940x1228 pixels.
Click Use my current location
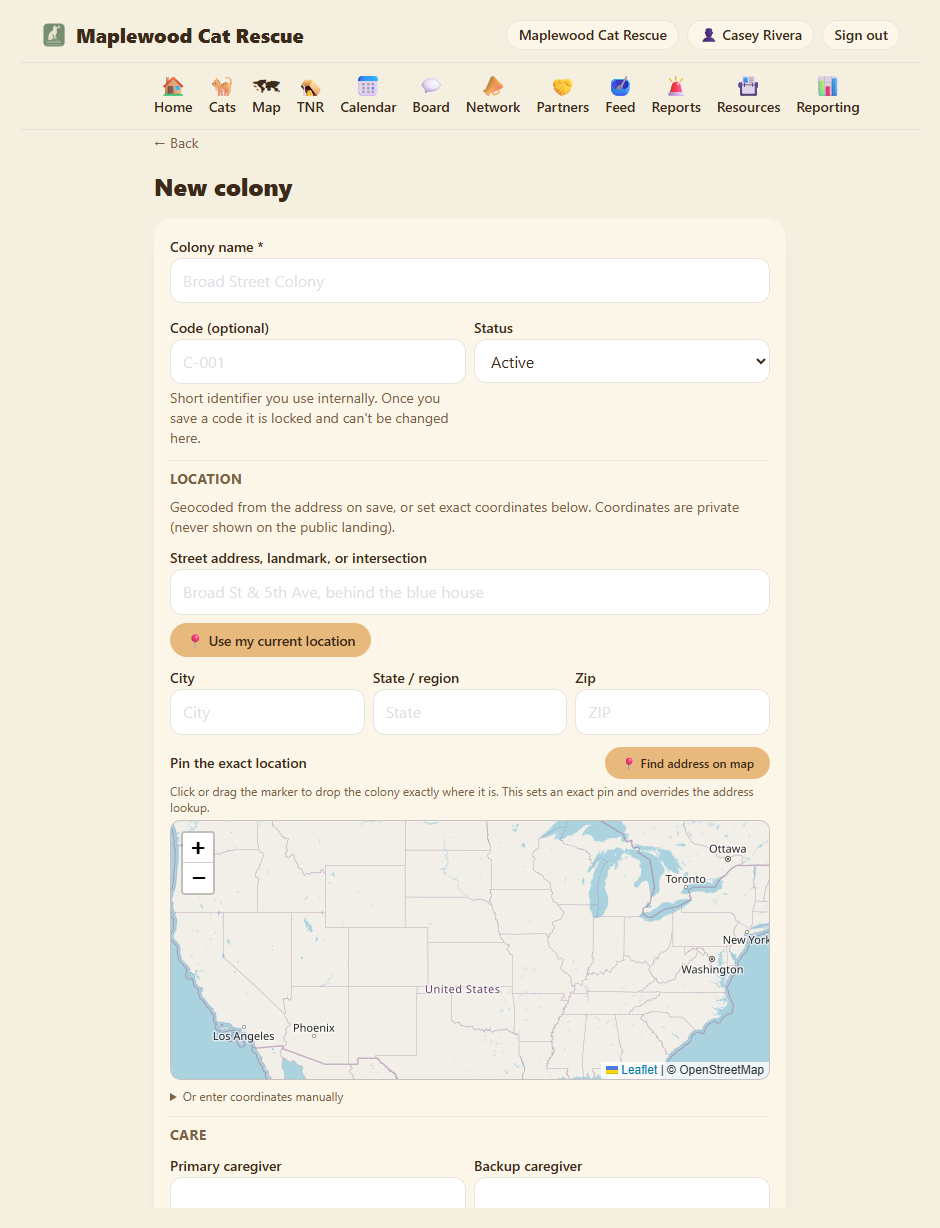tap(270, 641)
